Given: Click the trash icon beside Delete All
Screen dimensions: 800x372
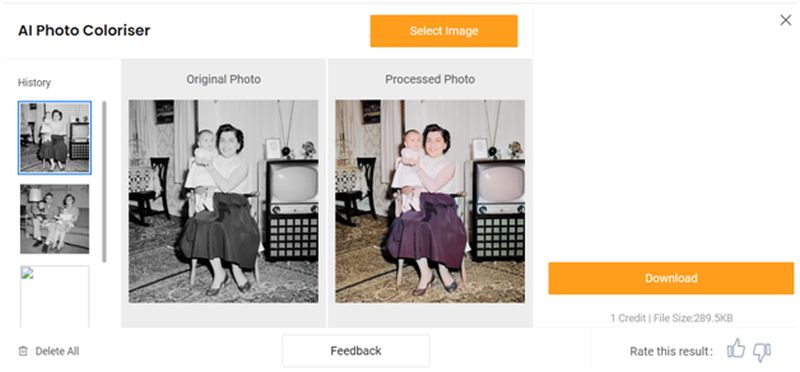Looking at the screenshot, I should 23,351.
